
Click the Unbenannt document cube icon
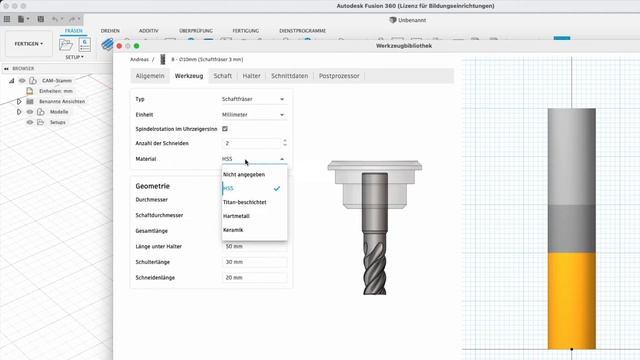393,20
